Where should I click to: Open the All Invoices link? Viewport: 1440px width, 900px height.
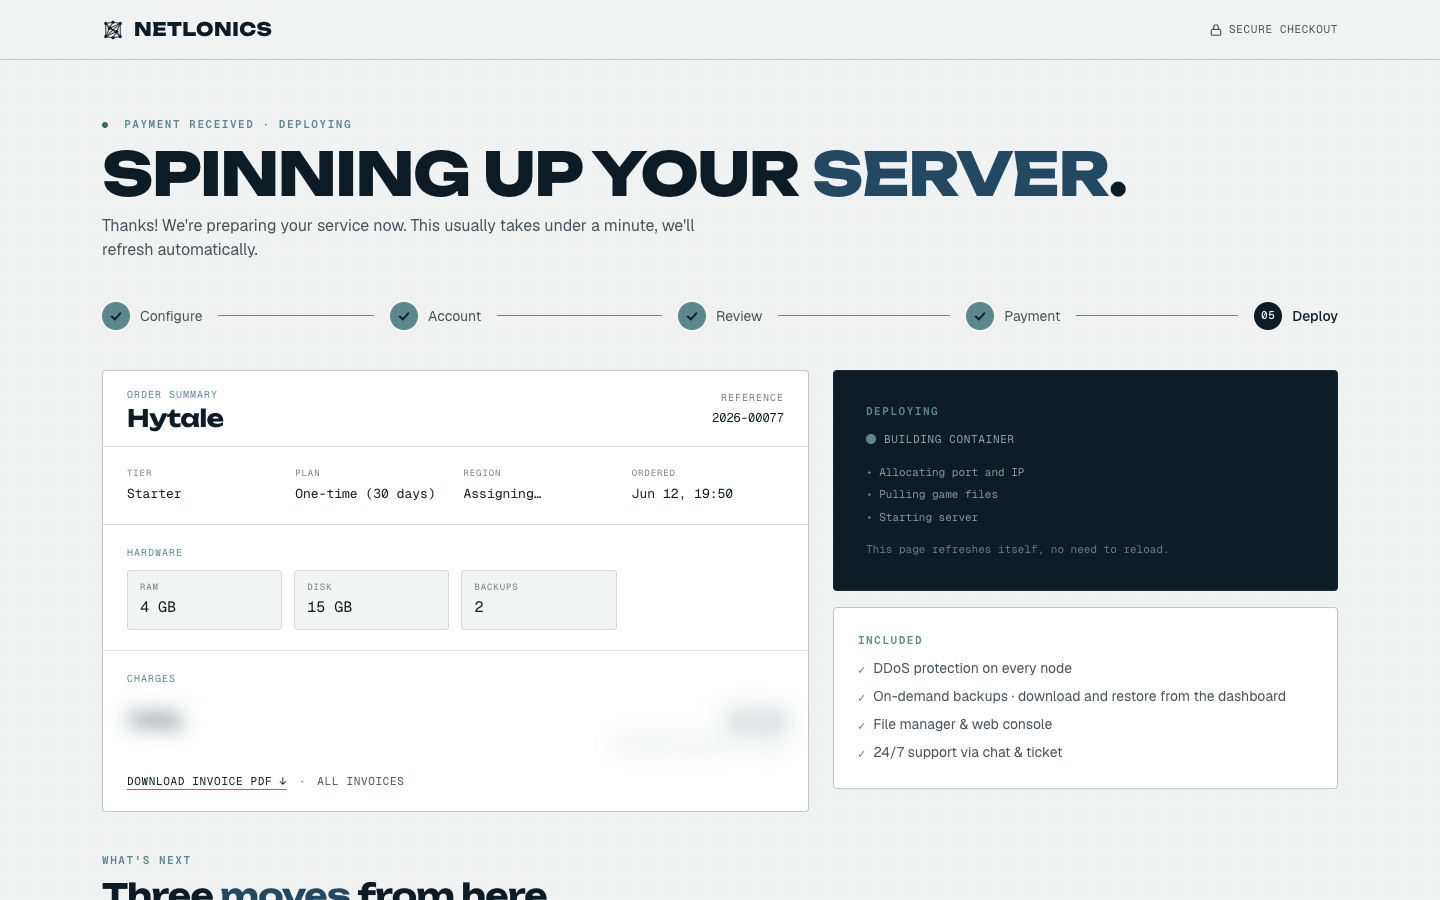coord(361,782)
